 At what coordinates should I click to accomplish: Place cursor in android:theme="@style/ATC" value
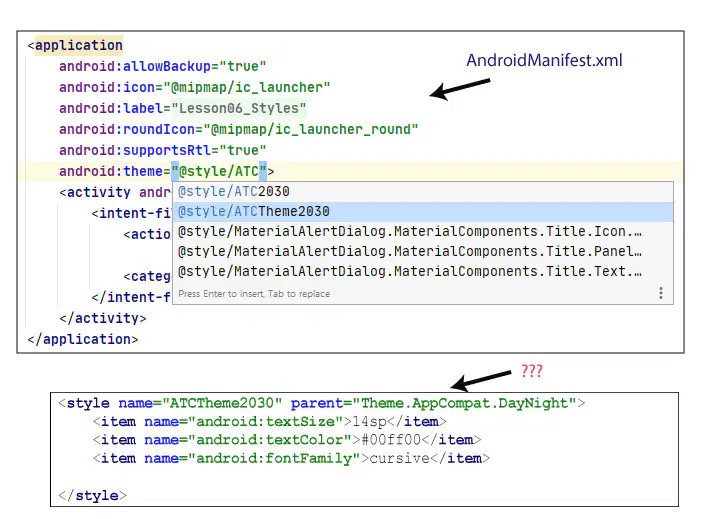[x=219, y=171]
